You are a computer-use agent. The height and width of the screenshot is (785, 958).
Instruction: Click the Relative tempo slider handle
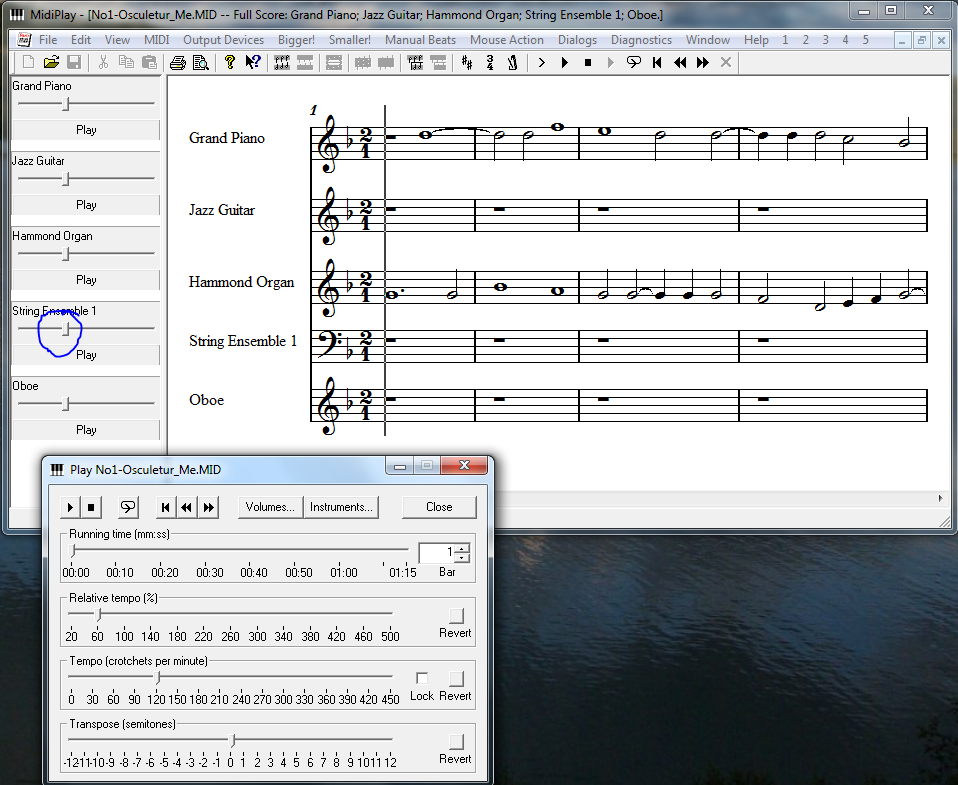(x=98, y=614)
